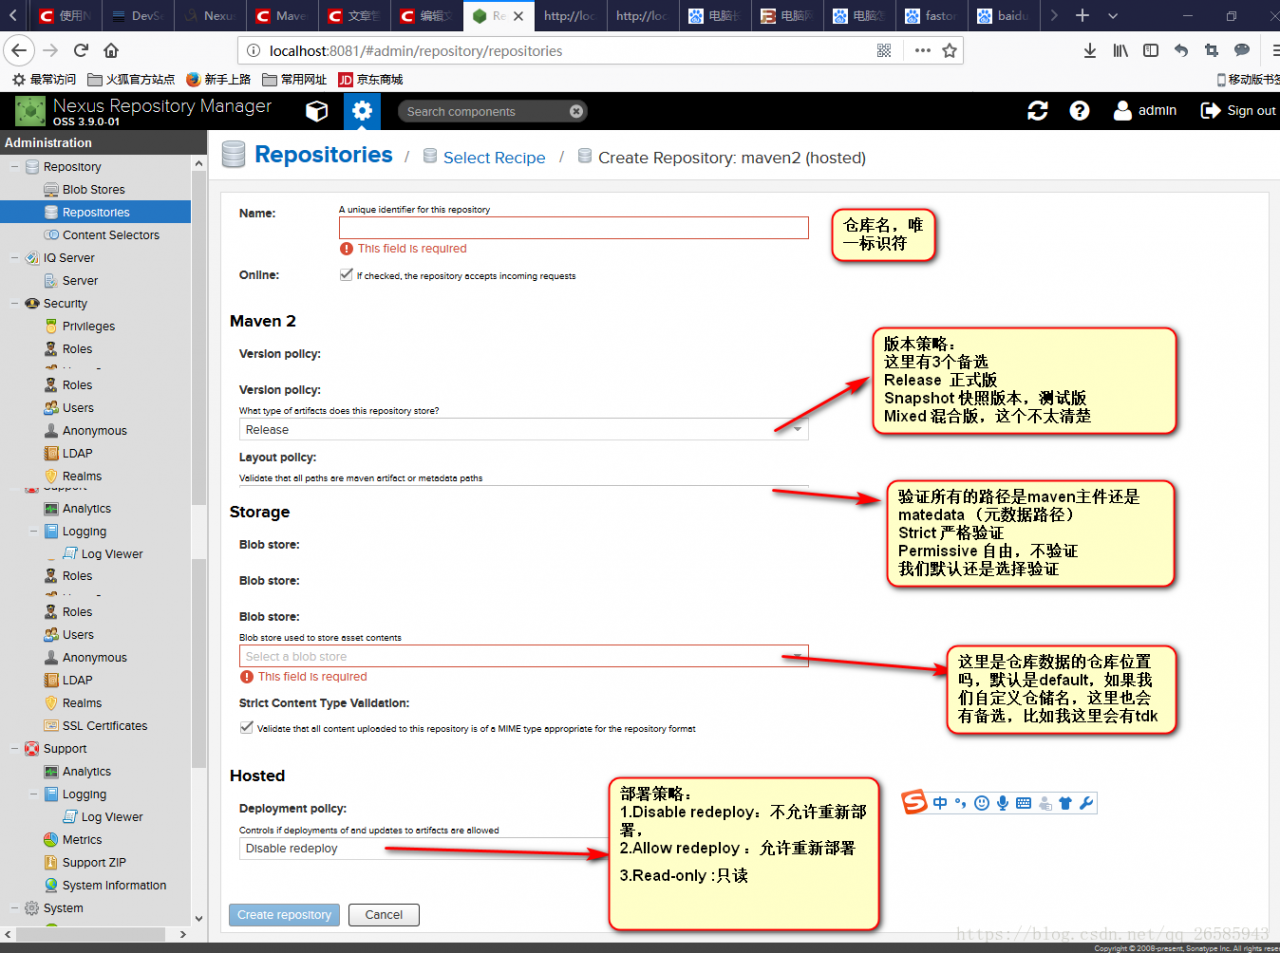Clear the Search components field
The width and height of the screenshot is (1280, 953).
click(576, 111)
